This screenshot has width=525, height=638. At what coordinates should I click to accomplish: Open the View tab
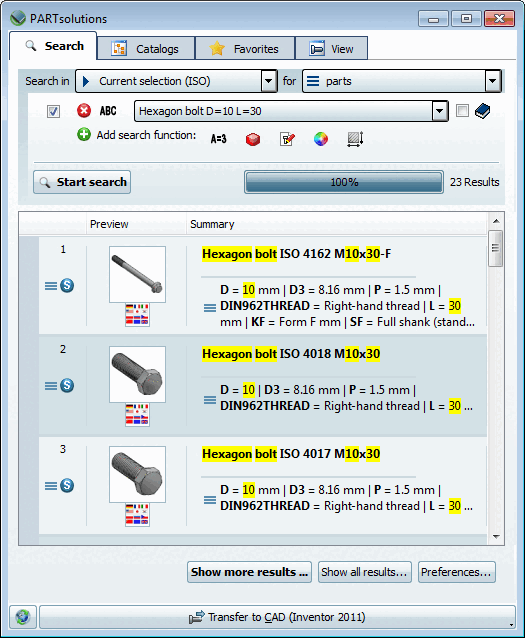(x=331, y=49)
